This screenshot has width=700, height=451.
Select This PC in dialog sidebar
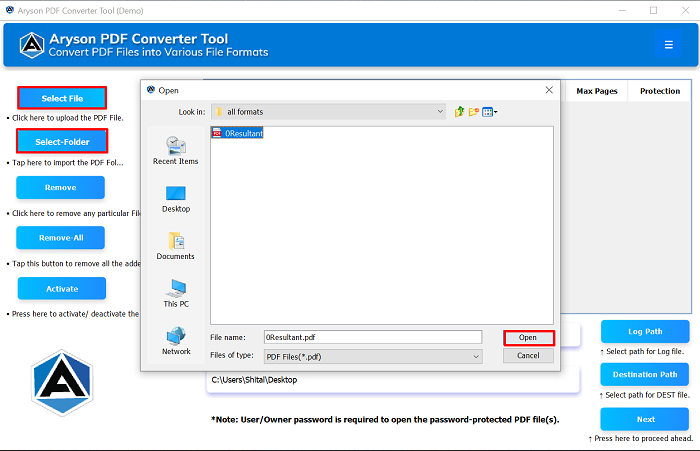coord(176,293)
